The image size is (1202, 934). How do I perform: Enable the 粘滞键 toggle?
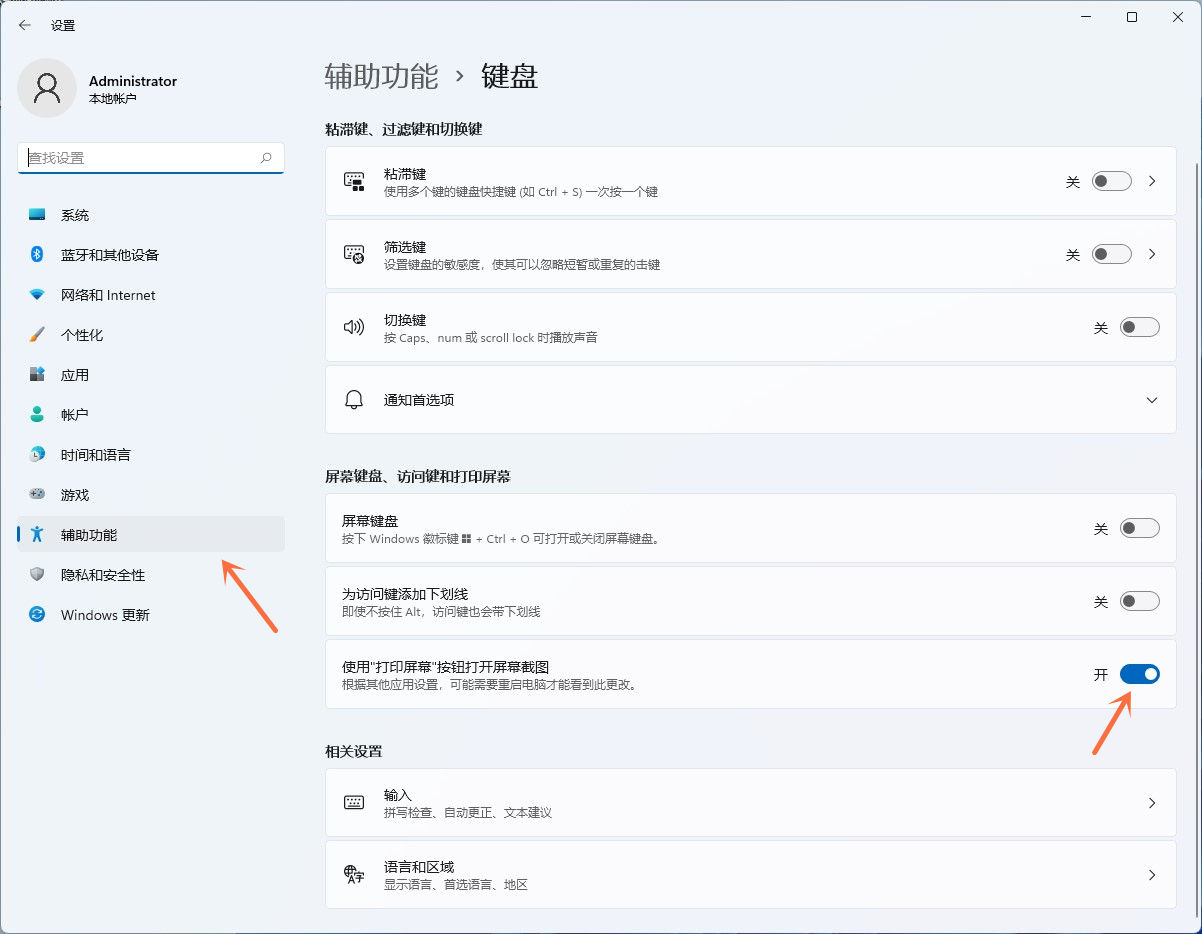coord(1111,180)
